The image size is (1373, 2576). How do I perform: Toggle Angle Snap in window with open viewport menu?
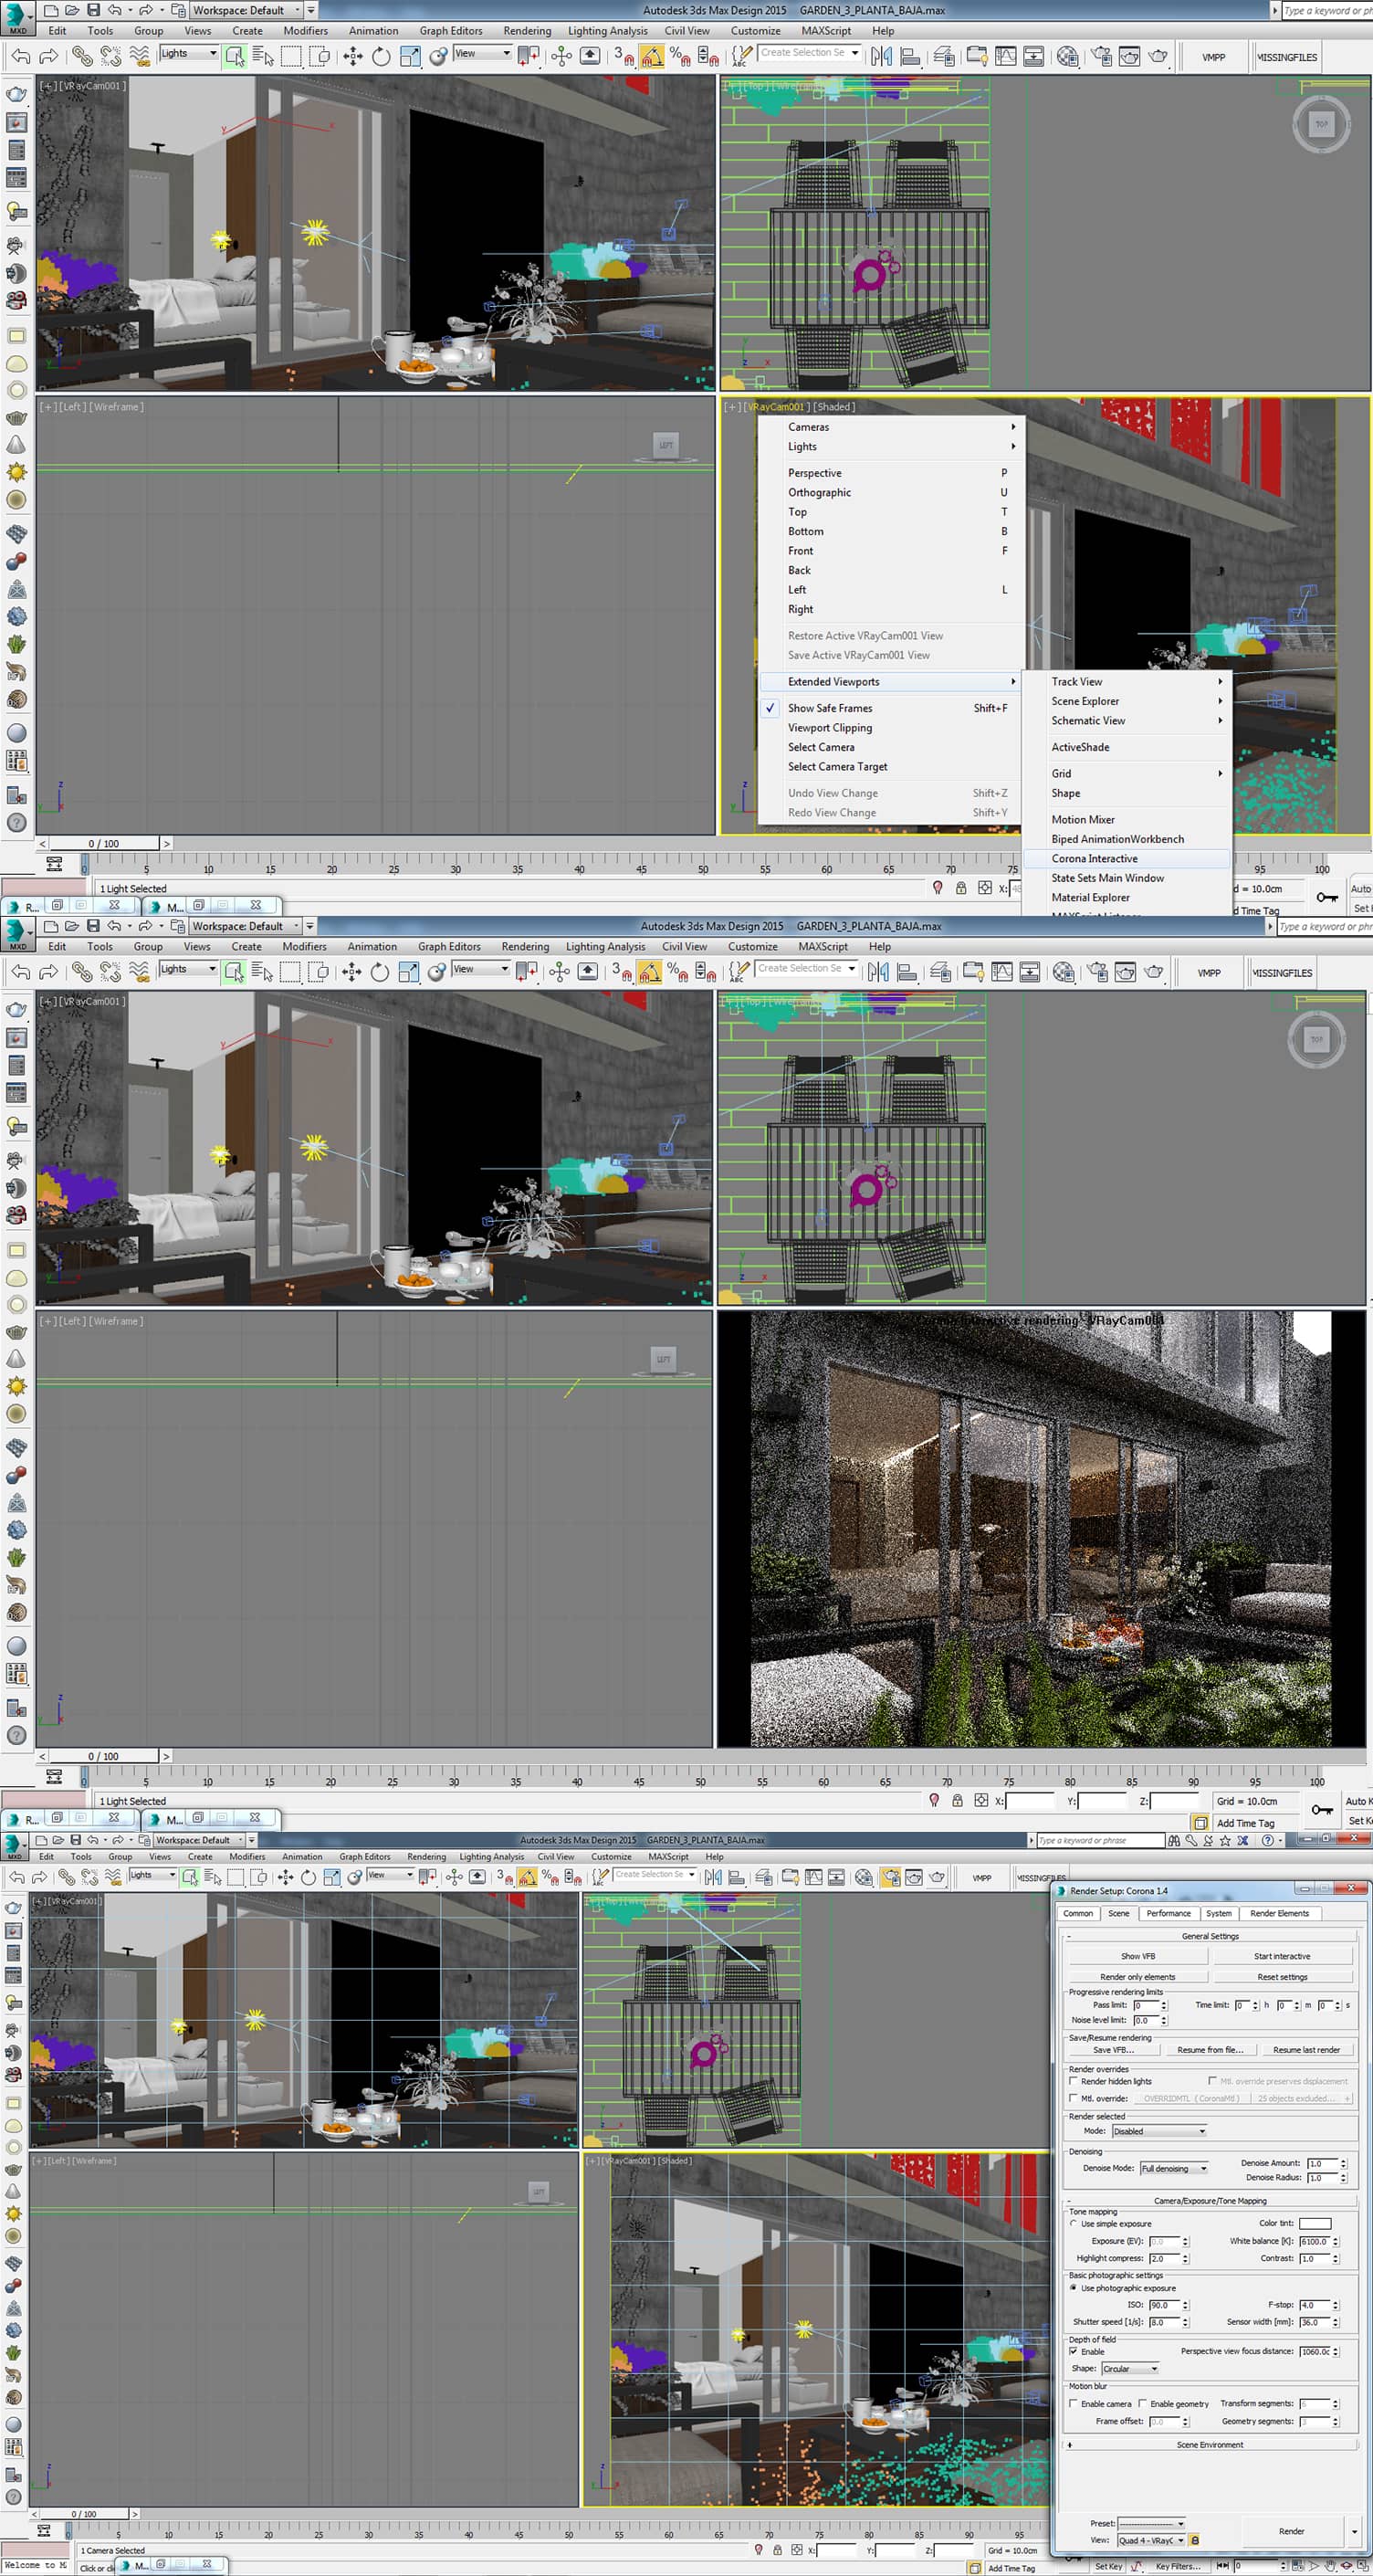[651, 56]
